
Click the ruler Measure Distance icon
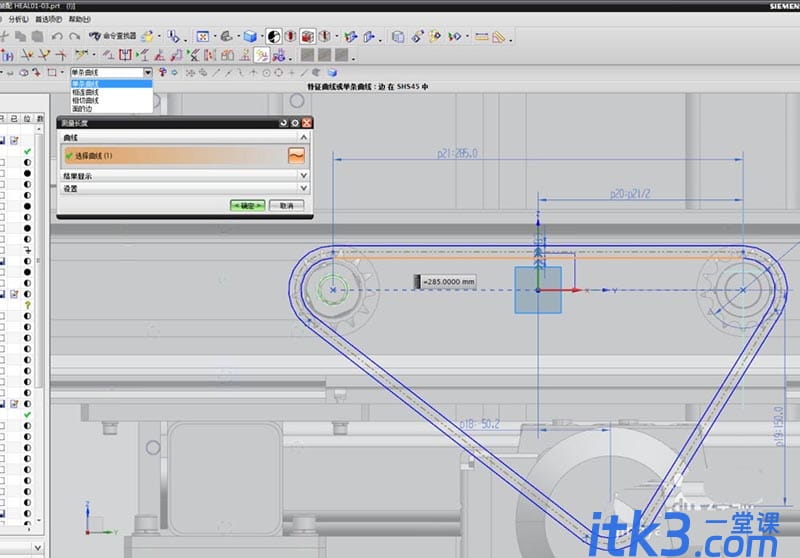pyautogui.click(x=481, y=37)
